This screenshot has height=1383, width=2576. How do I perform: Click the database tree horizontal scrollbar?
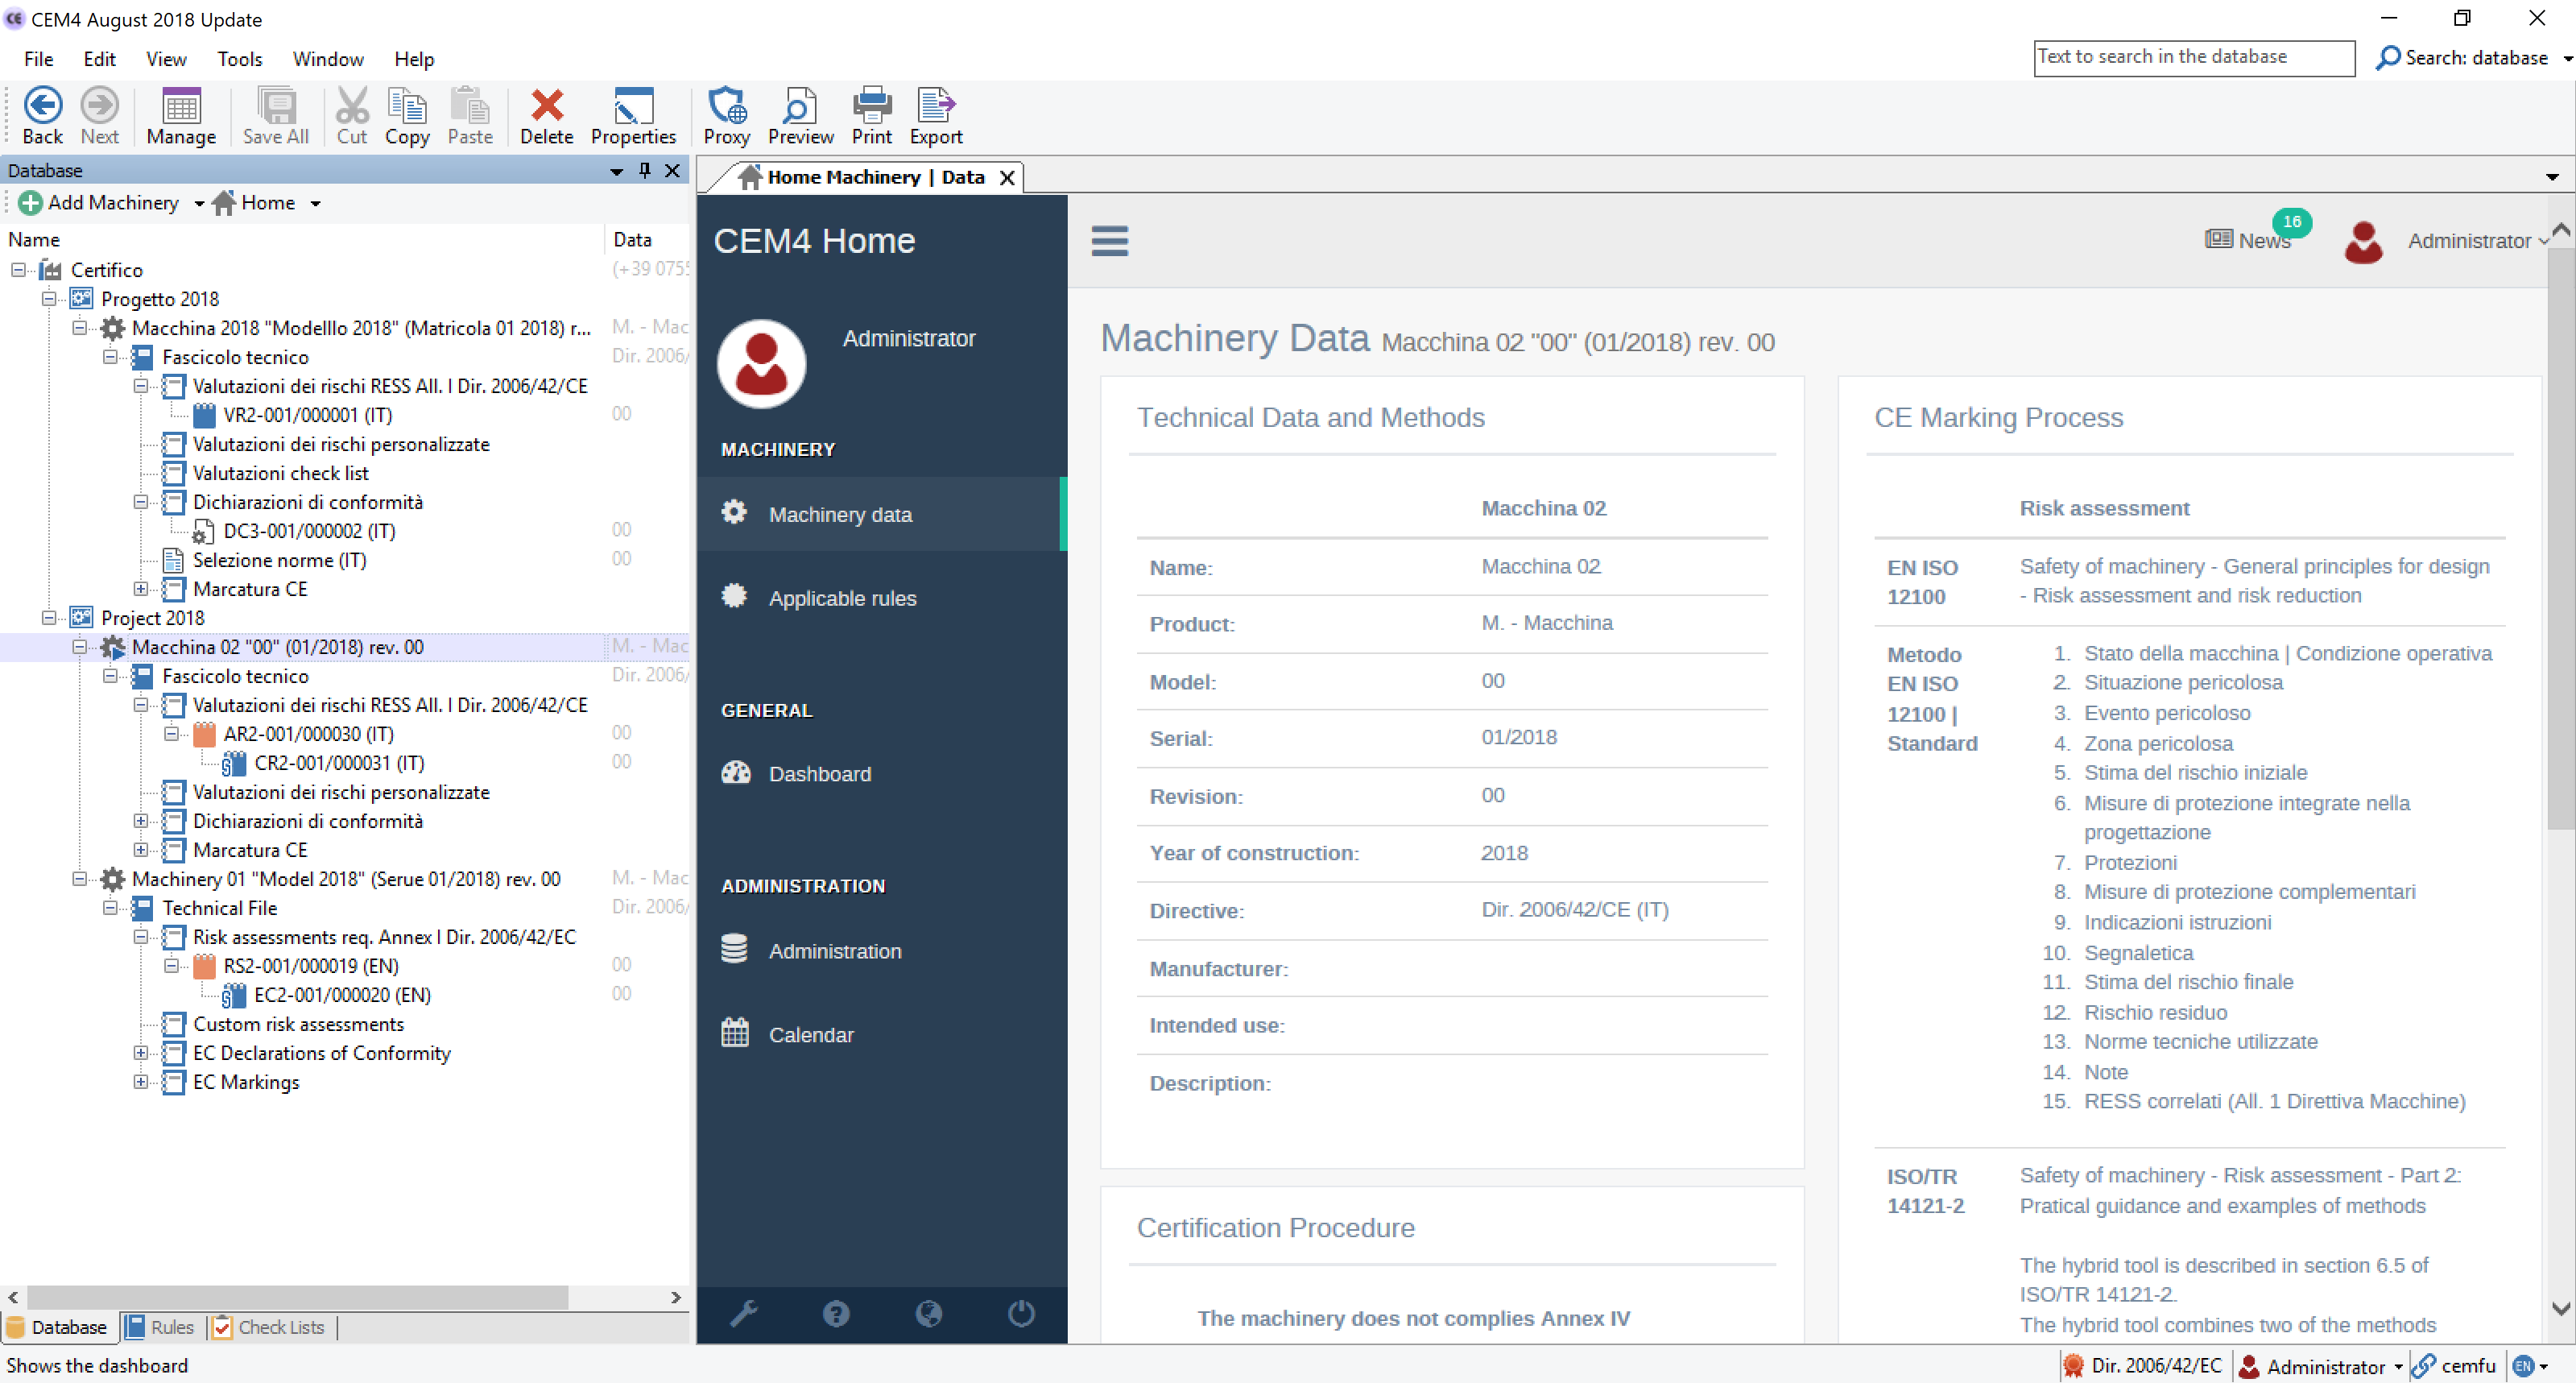click(298, 1297)
